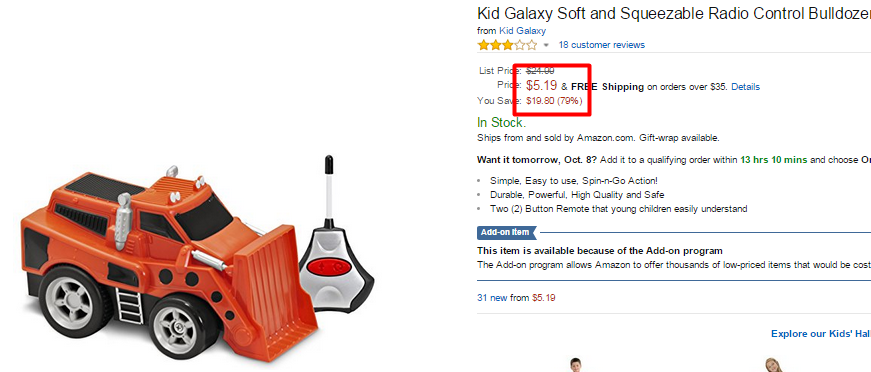Click the star rating icon
The height and width of the screenshot is (372, 871).
point(507,45)
